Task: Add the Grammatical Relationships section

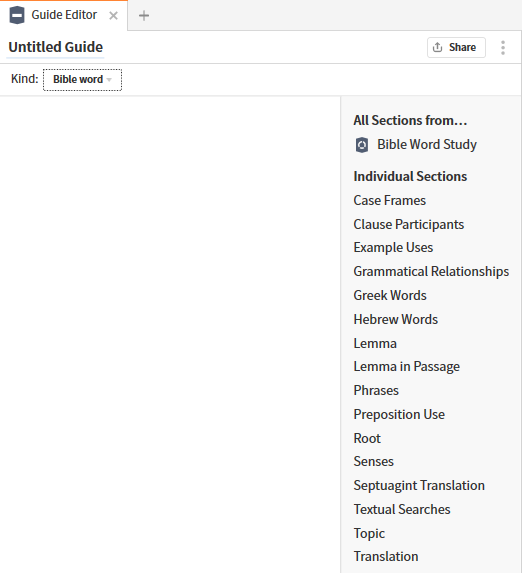Action: tap(431, 272)
